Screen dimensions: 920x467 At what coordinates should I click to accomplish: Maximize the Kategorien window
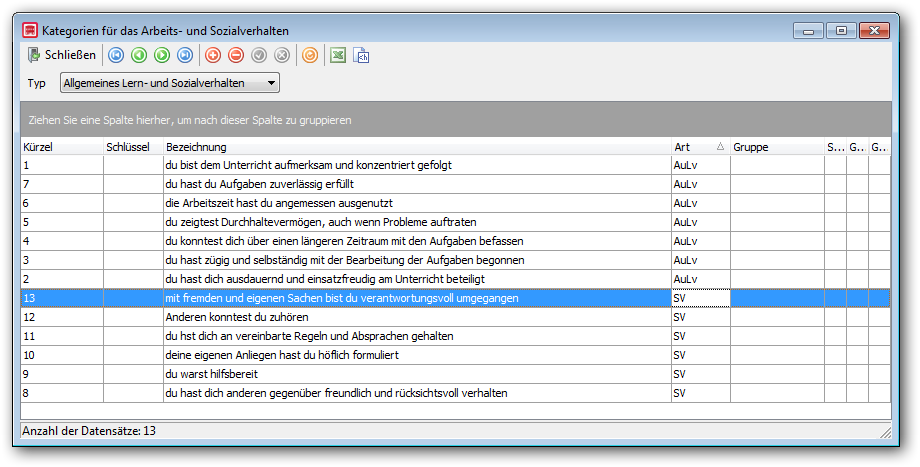pyautogui.click(x=841, y=31)
